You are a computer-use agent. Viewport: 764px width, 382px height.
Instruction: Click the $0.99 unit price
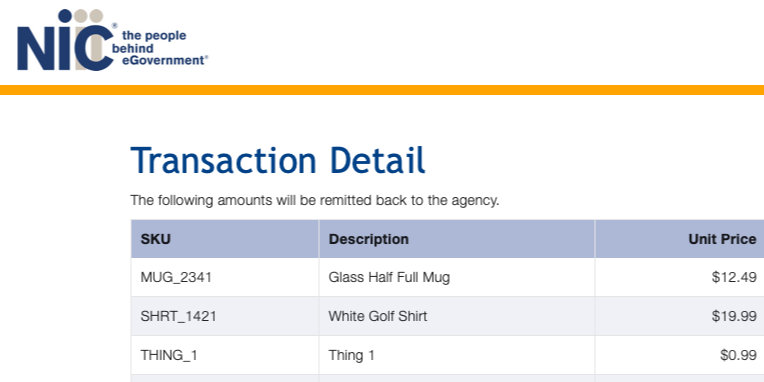[x=738, y=355]
